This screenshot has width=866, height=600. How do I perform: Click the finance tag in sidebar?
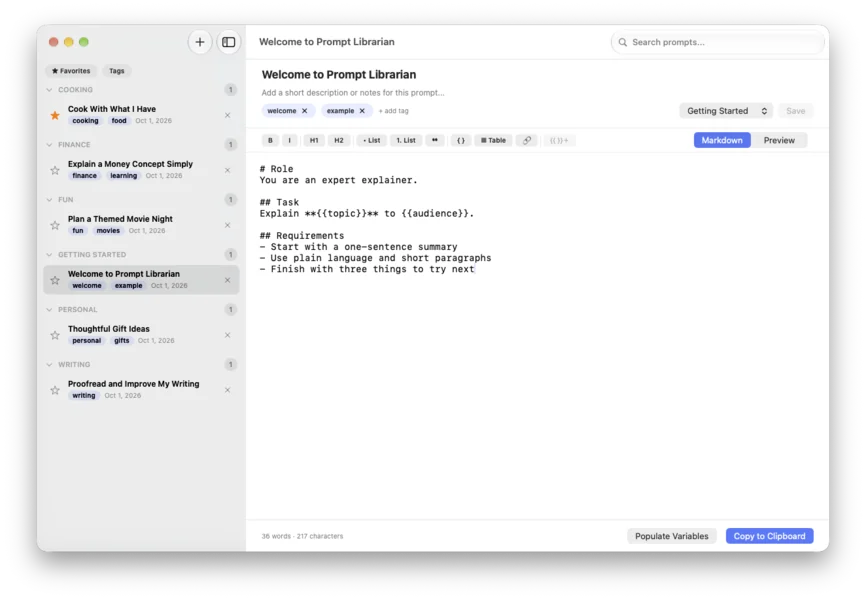(x=84, y=176)
